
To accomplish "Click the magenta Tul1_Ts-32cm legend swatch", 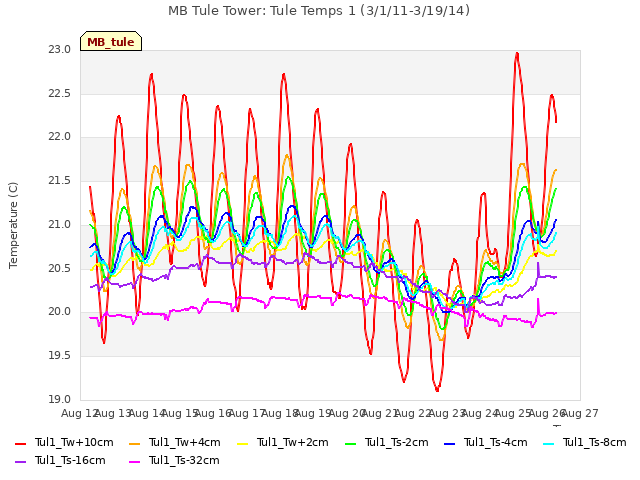I will pyautogui.click(x=134, y=461).
